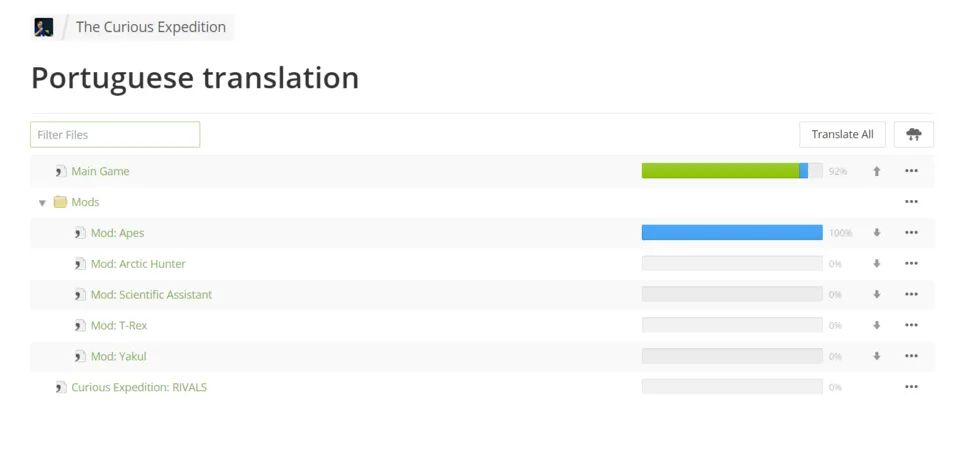This screenshot has height=461, width=960.
Task: Click the project avatar icon in the breadcrumb
Action: point(43,27)
